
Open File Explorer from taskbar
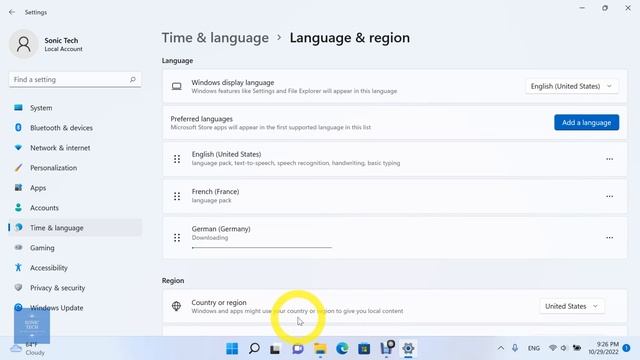point(320,349)
